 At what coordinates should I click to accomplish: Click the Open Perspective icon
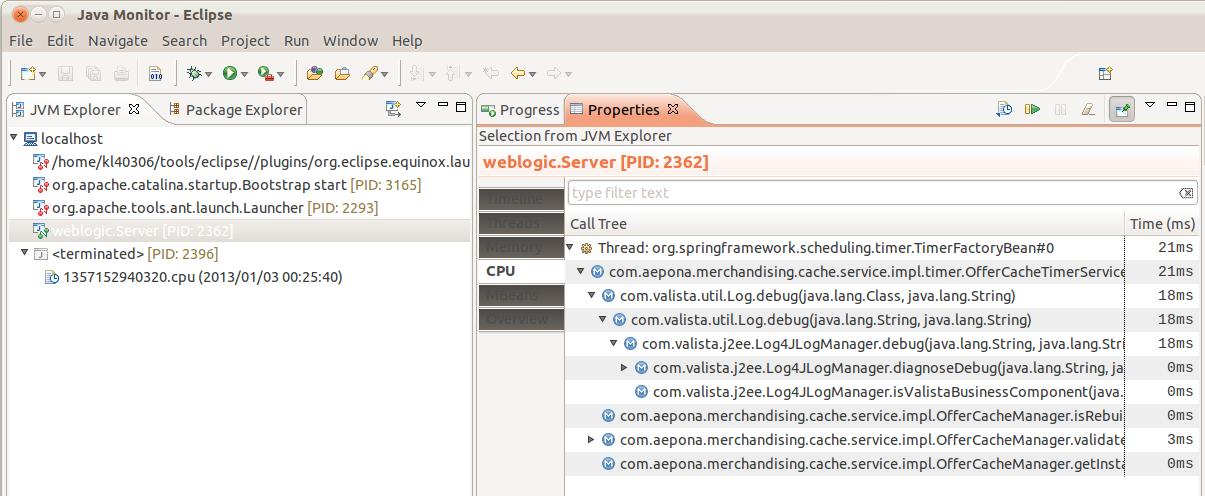pos(1106,73)
